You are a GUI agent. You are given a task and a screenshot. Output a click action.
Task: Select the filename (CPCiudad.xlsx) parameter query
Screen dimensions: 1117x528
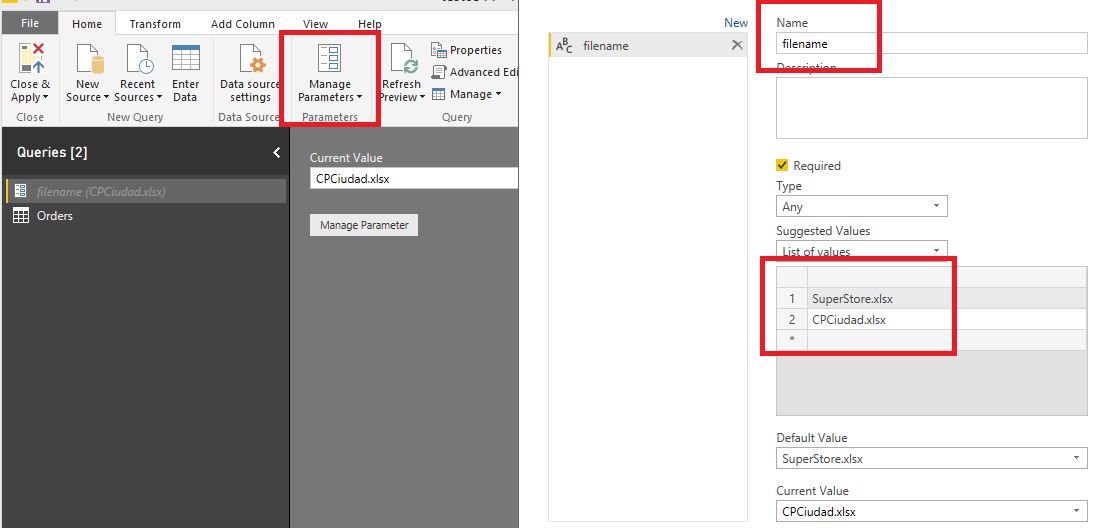(146, 192)
